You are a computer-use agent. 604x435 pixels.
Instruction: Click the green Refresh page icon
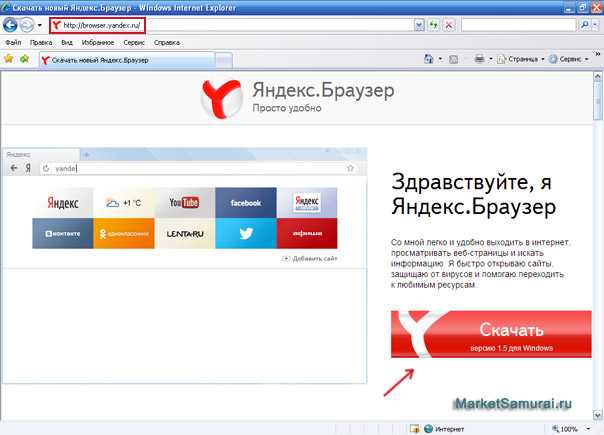[x=434, y=25]
